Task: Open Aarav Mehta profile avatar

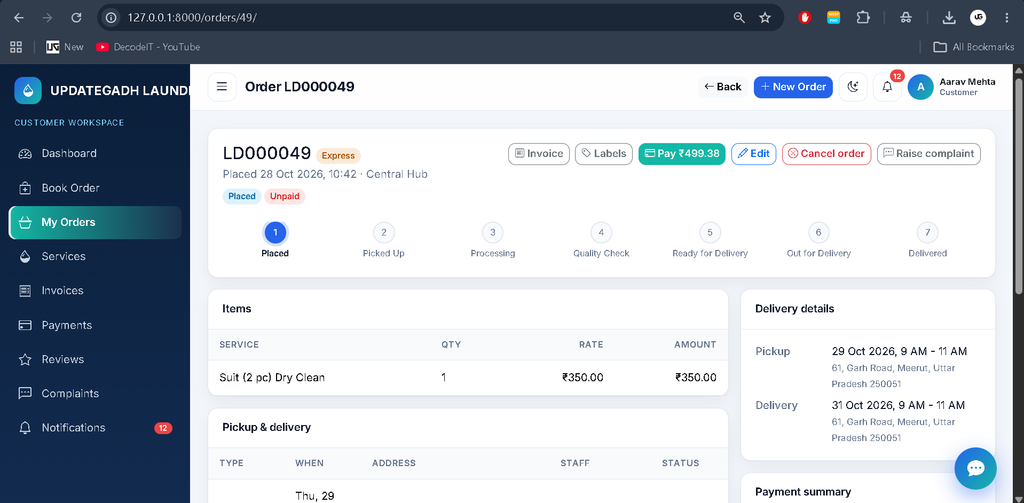Action: click(920, 87)
